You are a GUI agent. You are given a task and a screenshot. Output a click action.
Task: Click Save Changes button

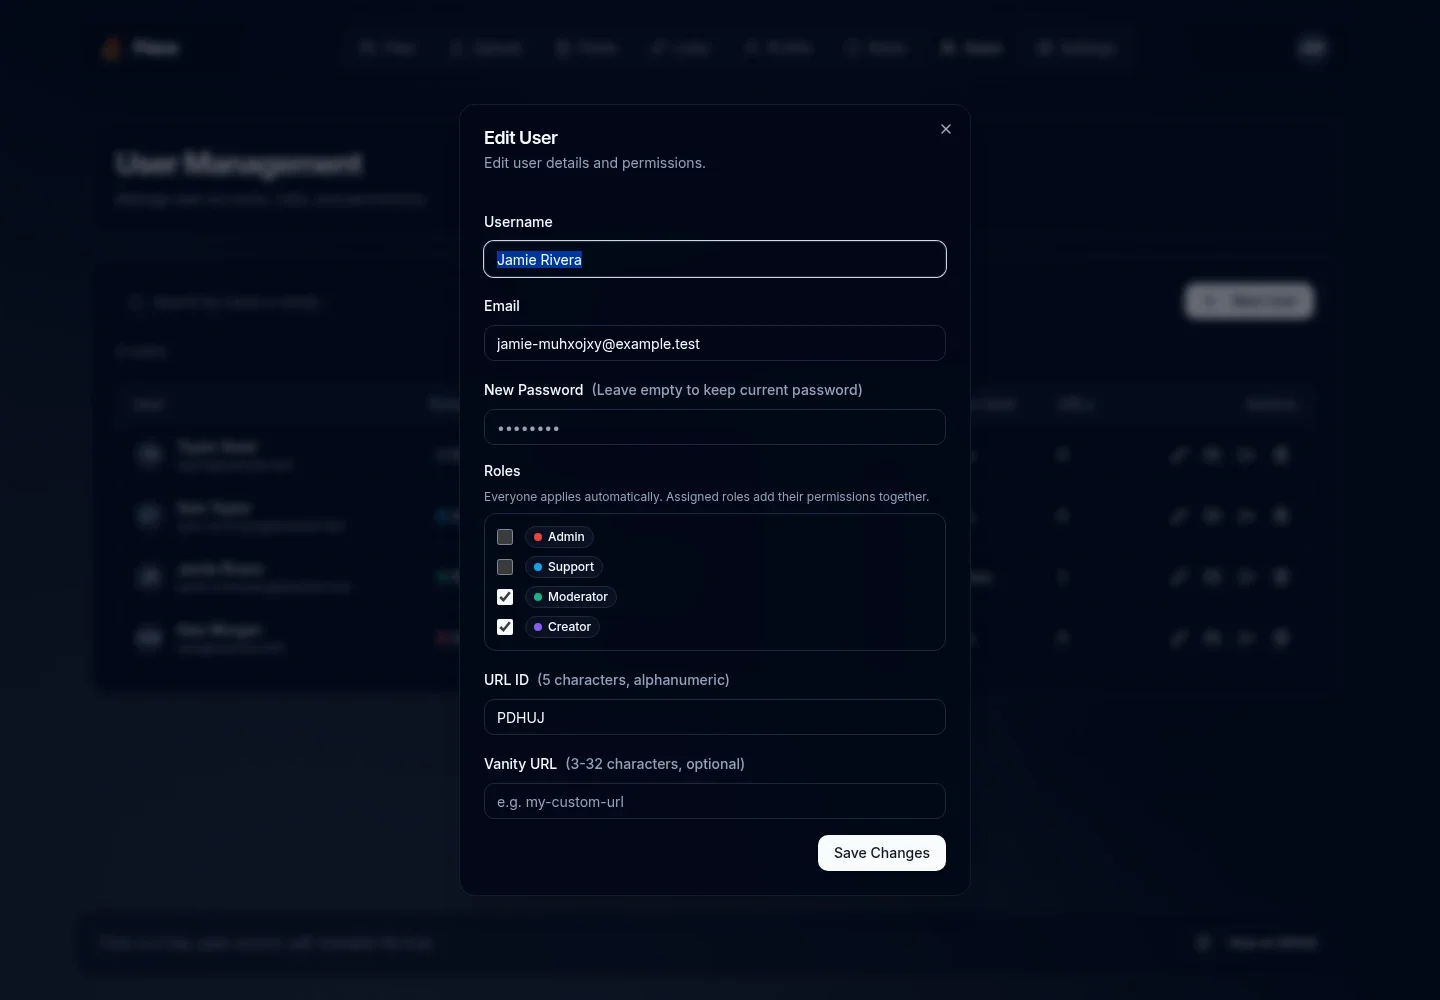click(882, 853)
